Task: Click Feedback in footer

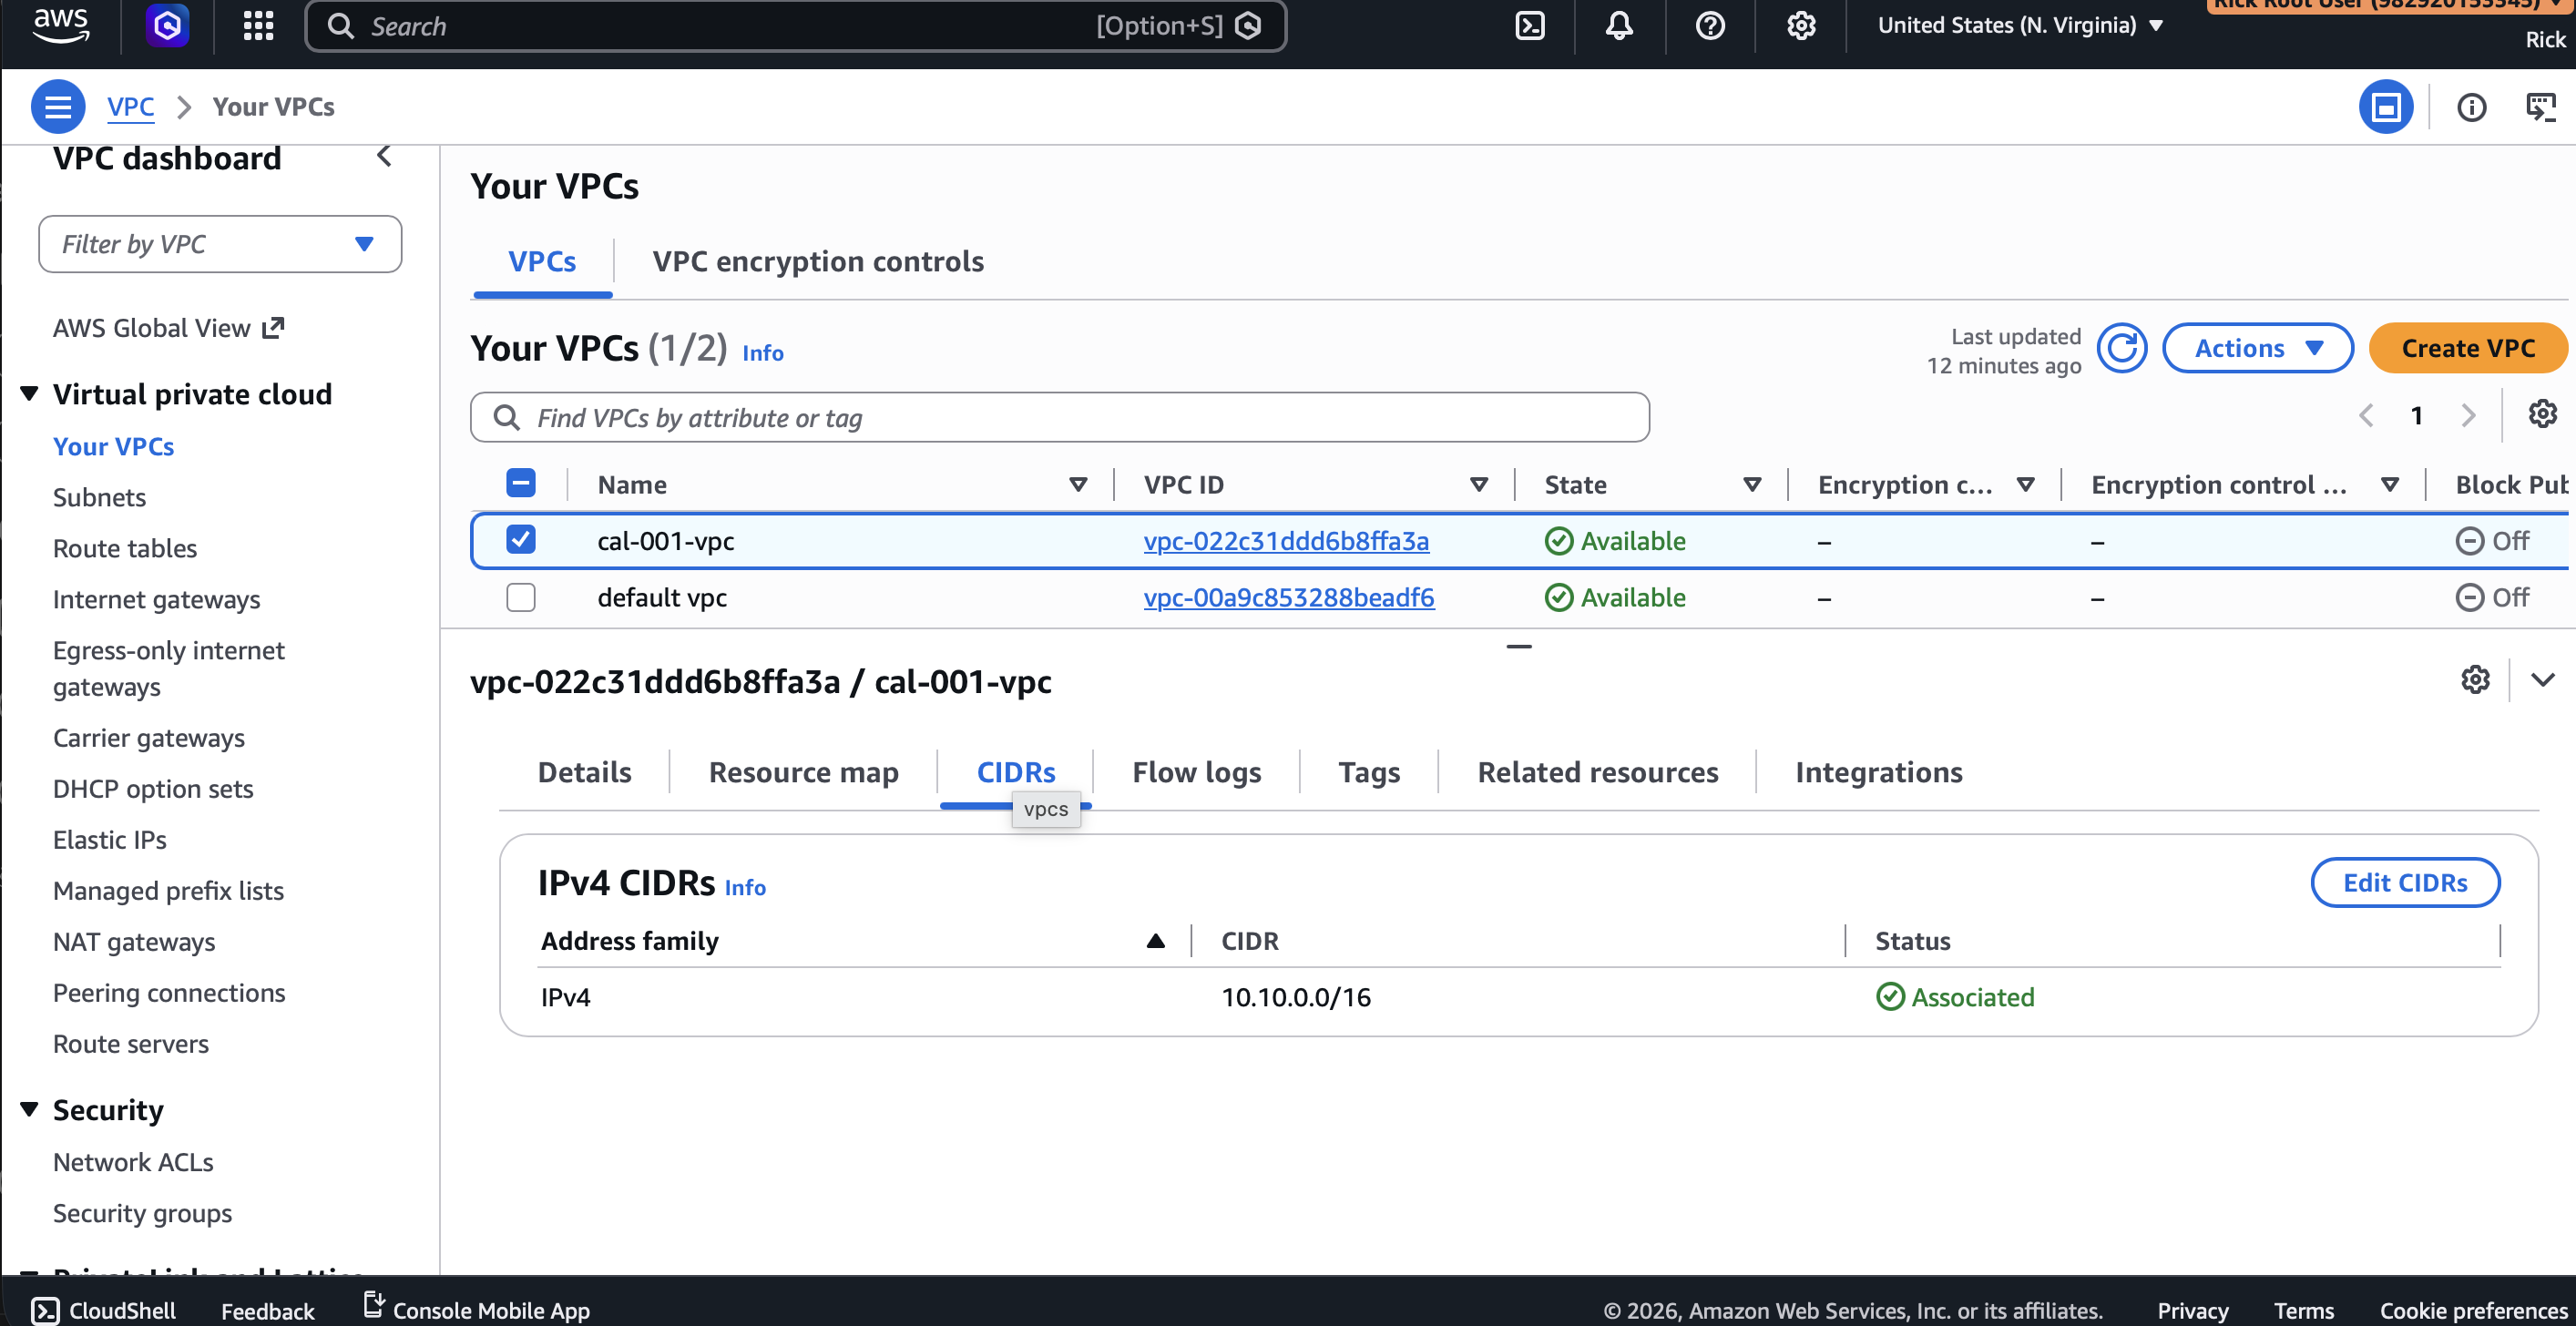Action: coord(267,1310)
